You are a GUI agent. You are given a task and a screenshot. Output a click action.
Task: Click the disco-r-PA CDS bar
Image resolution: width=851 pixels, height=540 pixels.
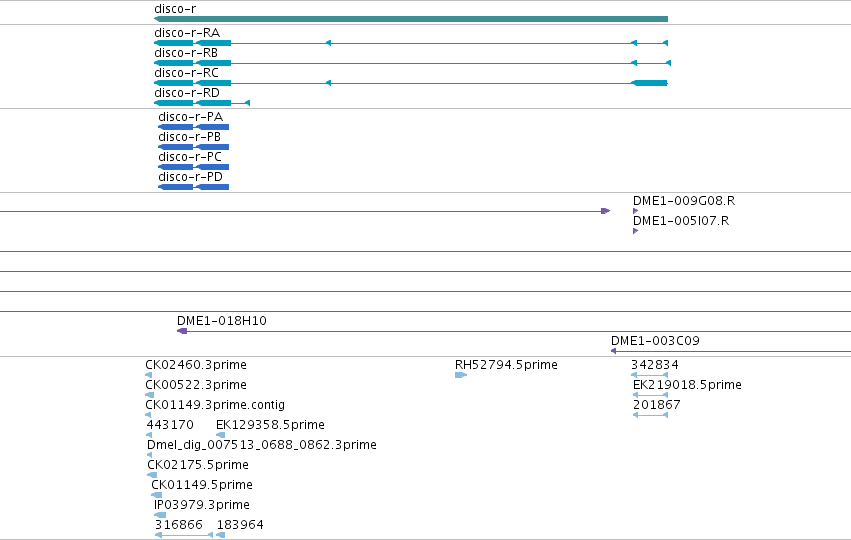pos(193,127)
